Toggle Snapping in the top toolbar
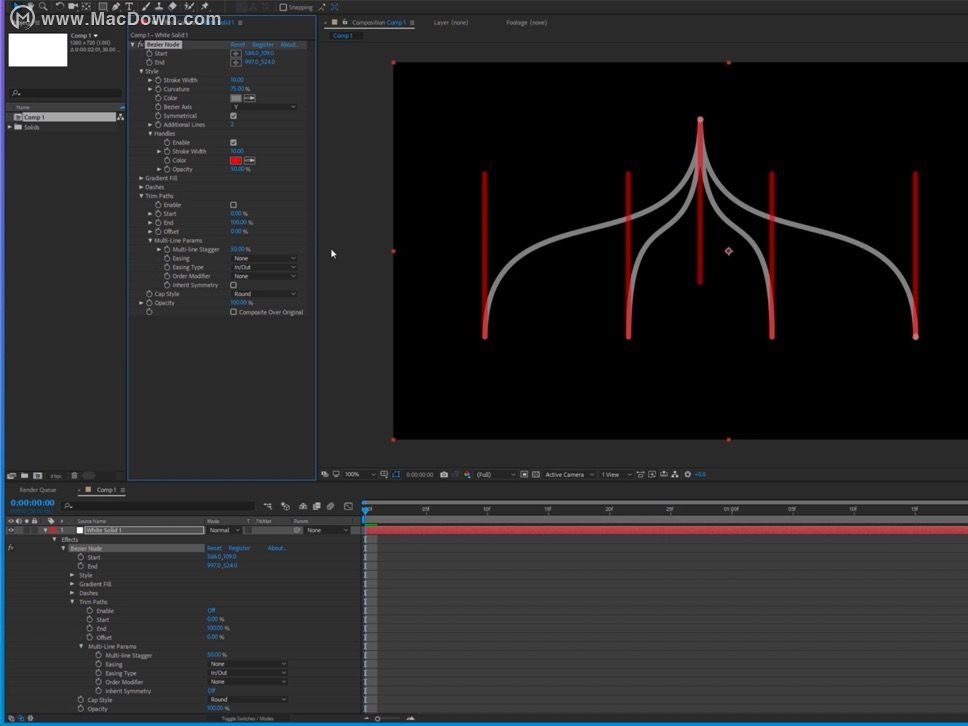968x726 pixels. pos(283,7)
